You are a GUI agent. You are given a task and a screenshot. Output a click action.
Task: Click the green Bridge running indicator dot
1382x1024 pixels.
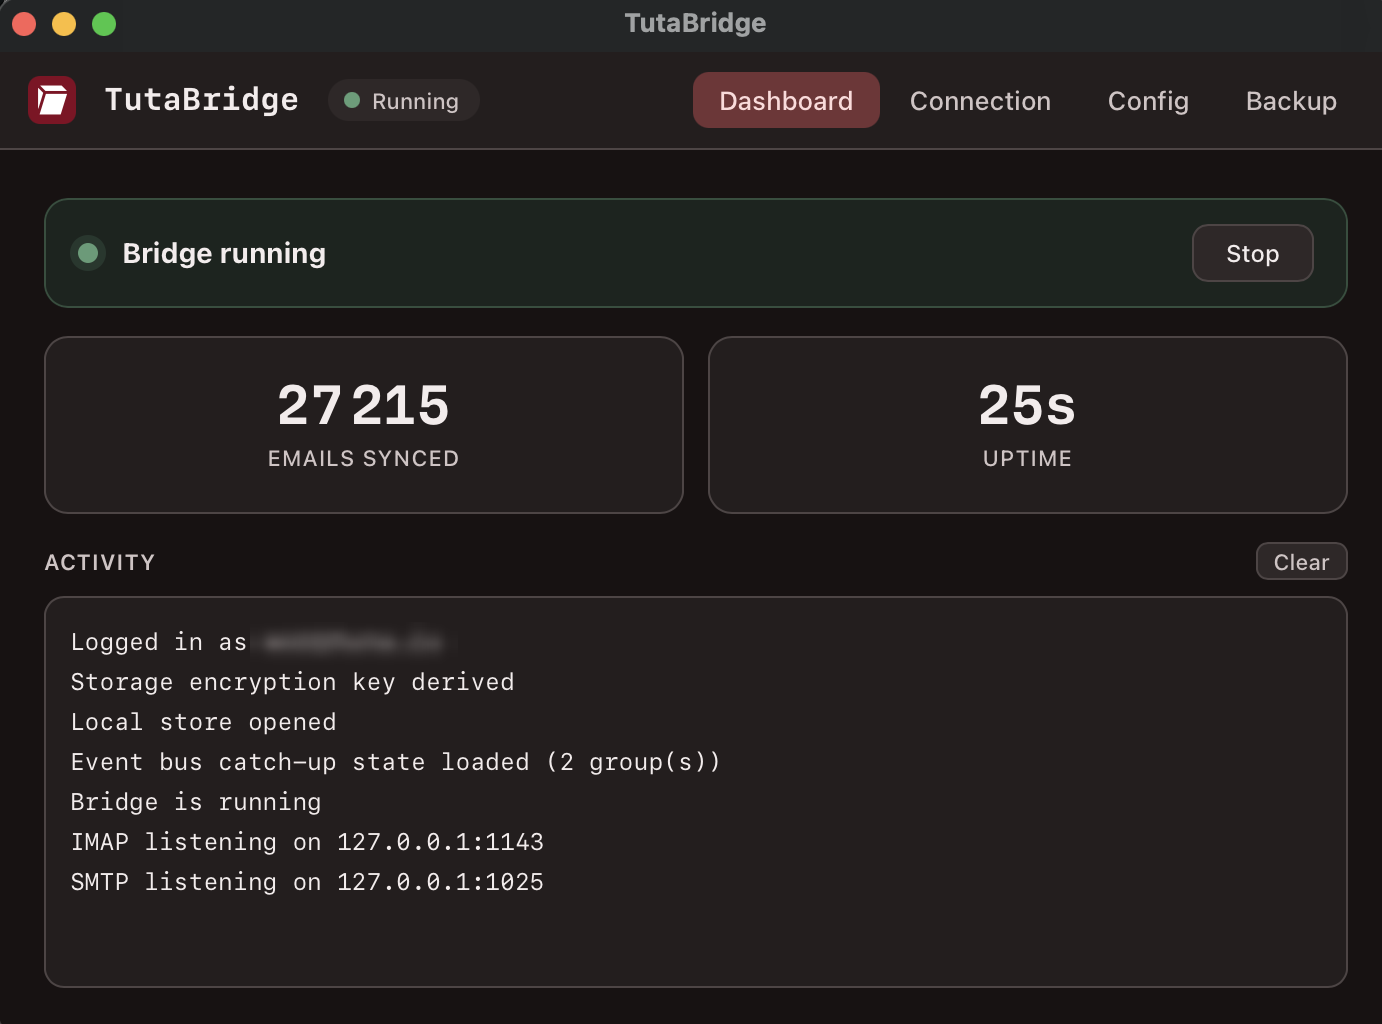pos(88,253)
